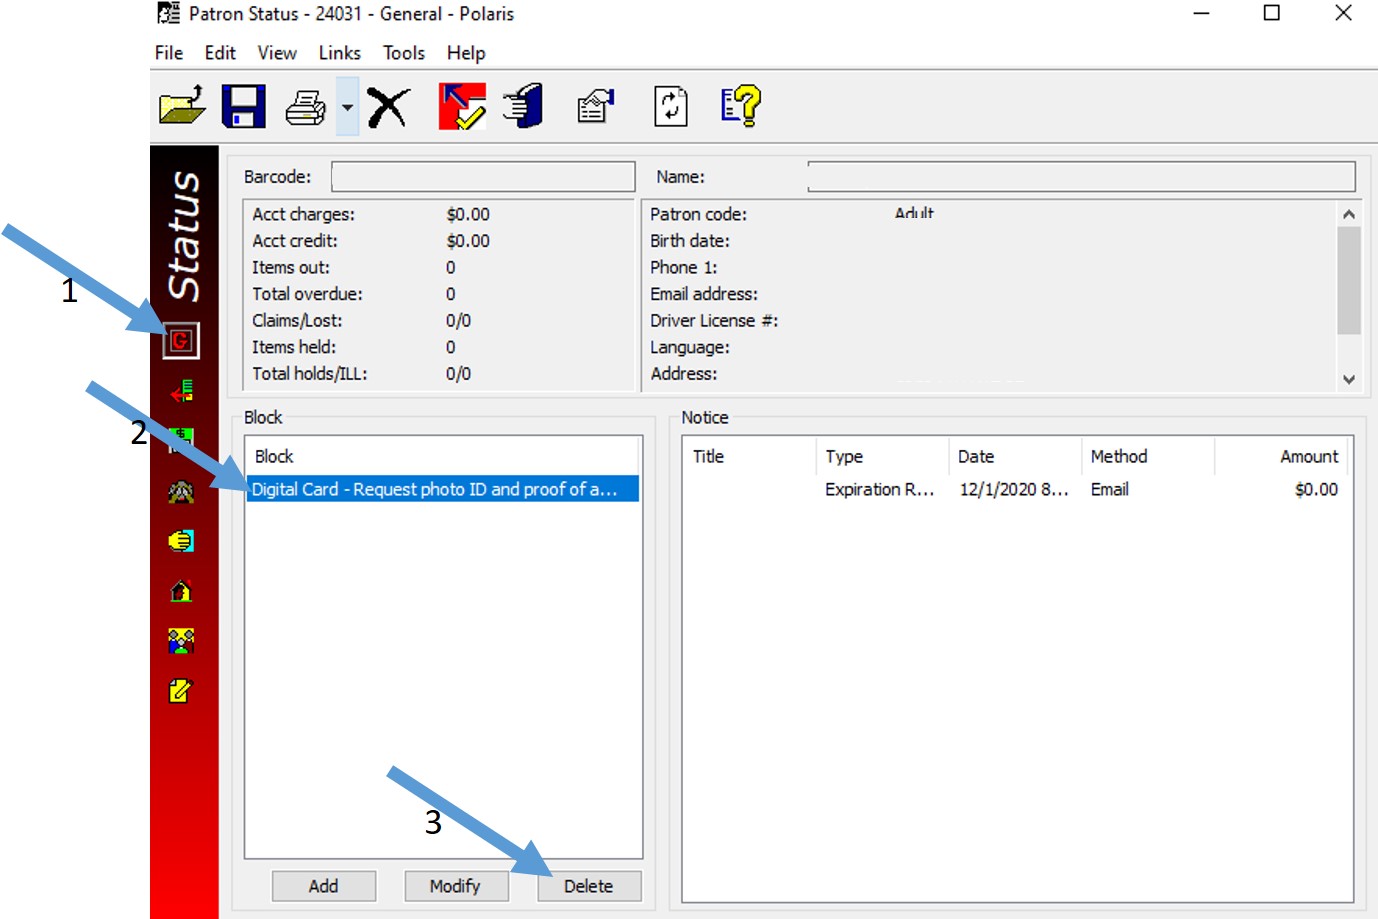Save the patron record with floppy icon
This screenshot has width=1378, height=919.
[243, 106]
